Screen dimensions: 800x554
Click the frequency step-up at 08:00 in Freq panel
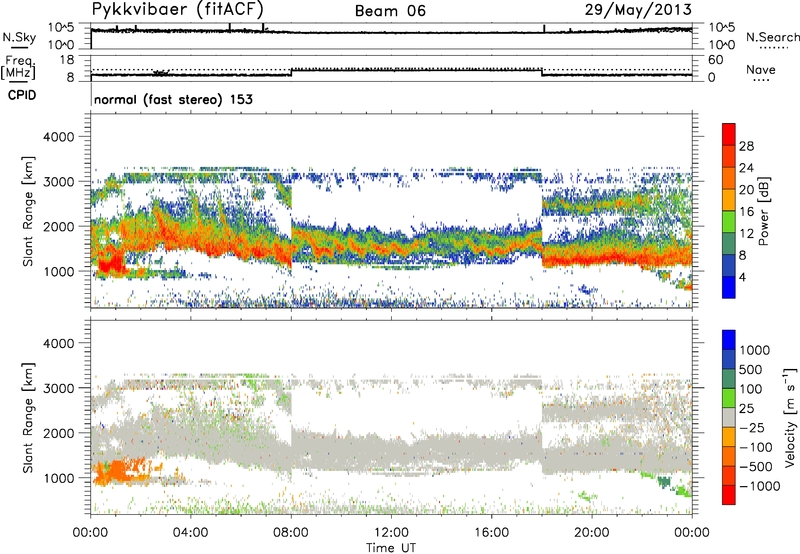coord(291,72)
